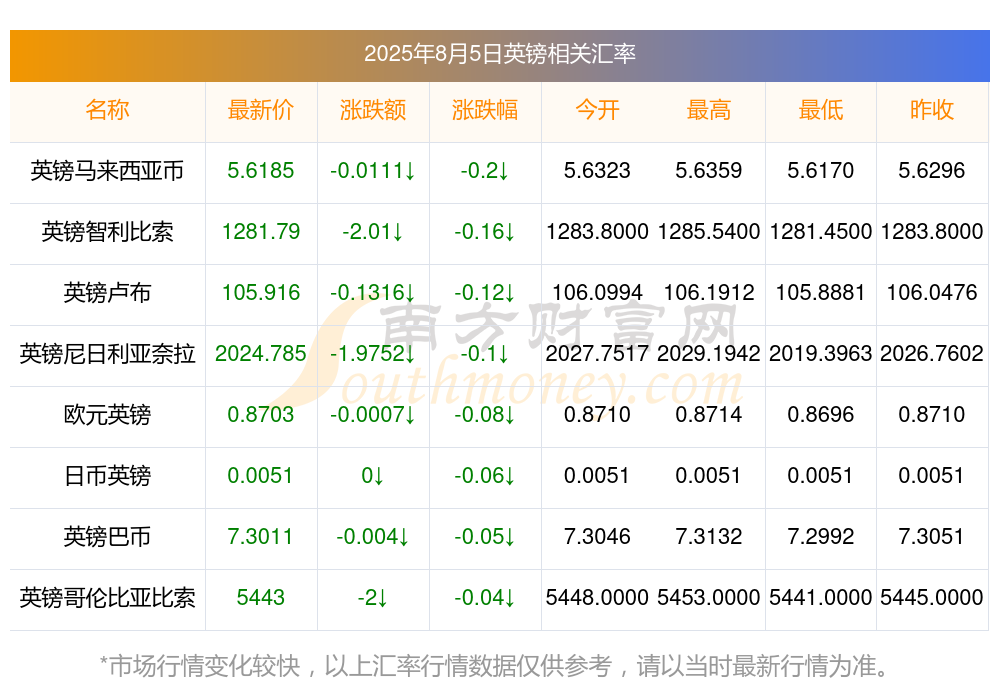The height and width of the screenshot is (698, 1000).
Task: Click change amount -0.1316↓
Action: (x=372, y=293)
